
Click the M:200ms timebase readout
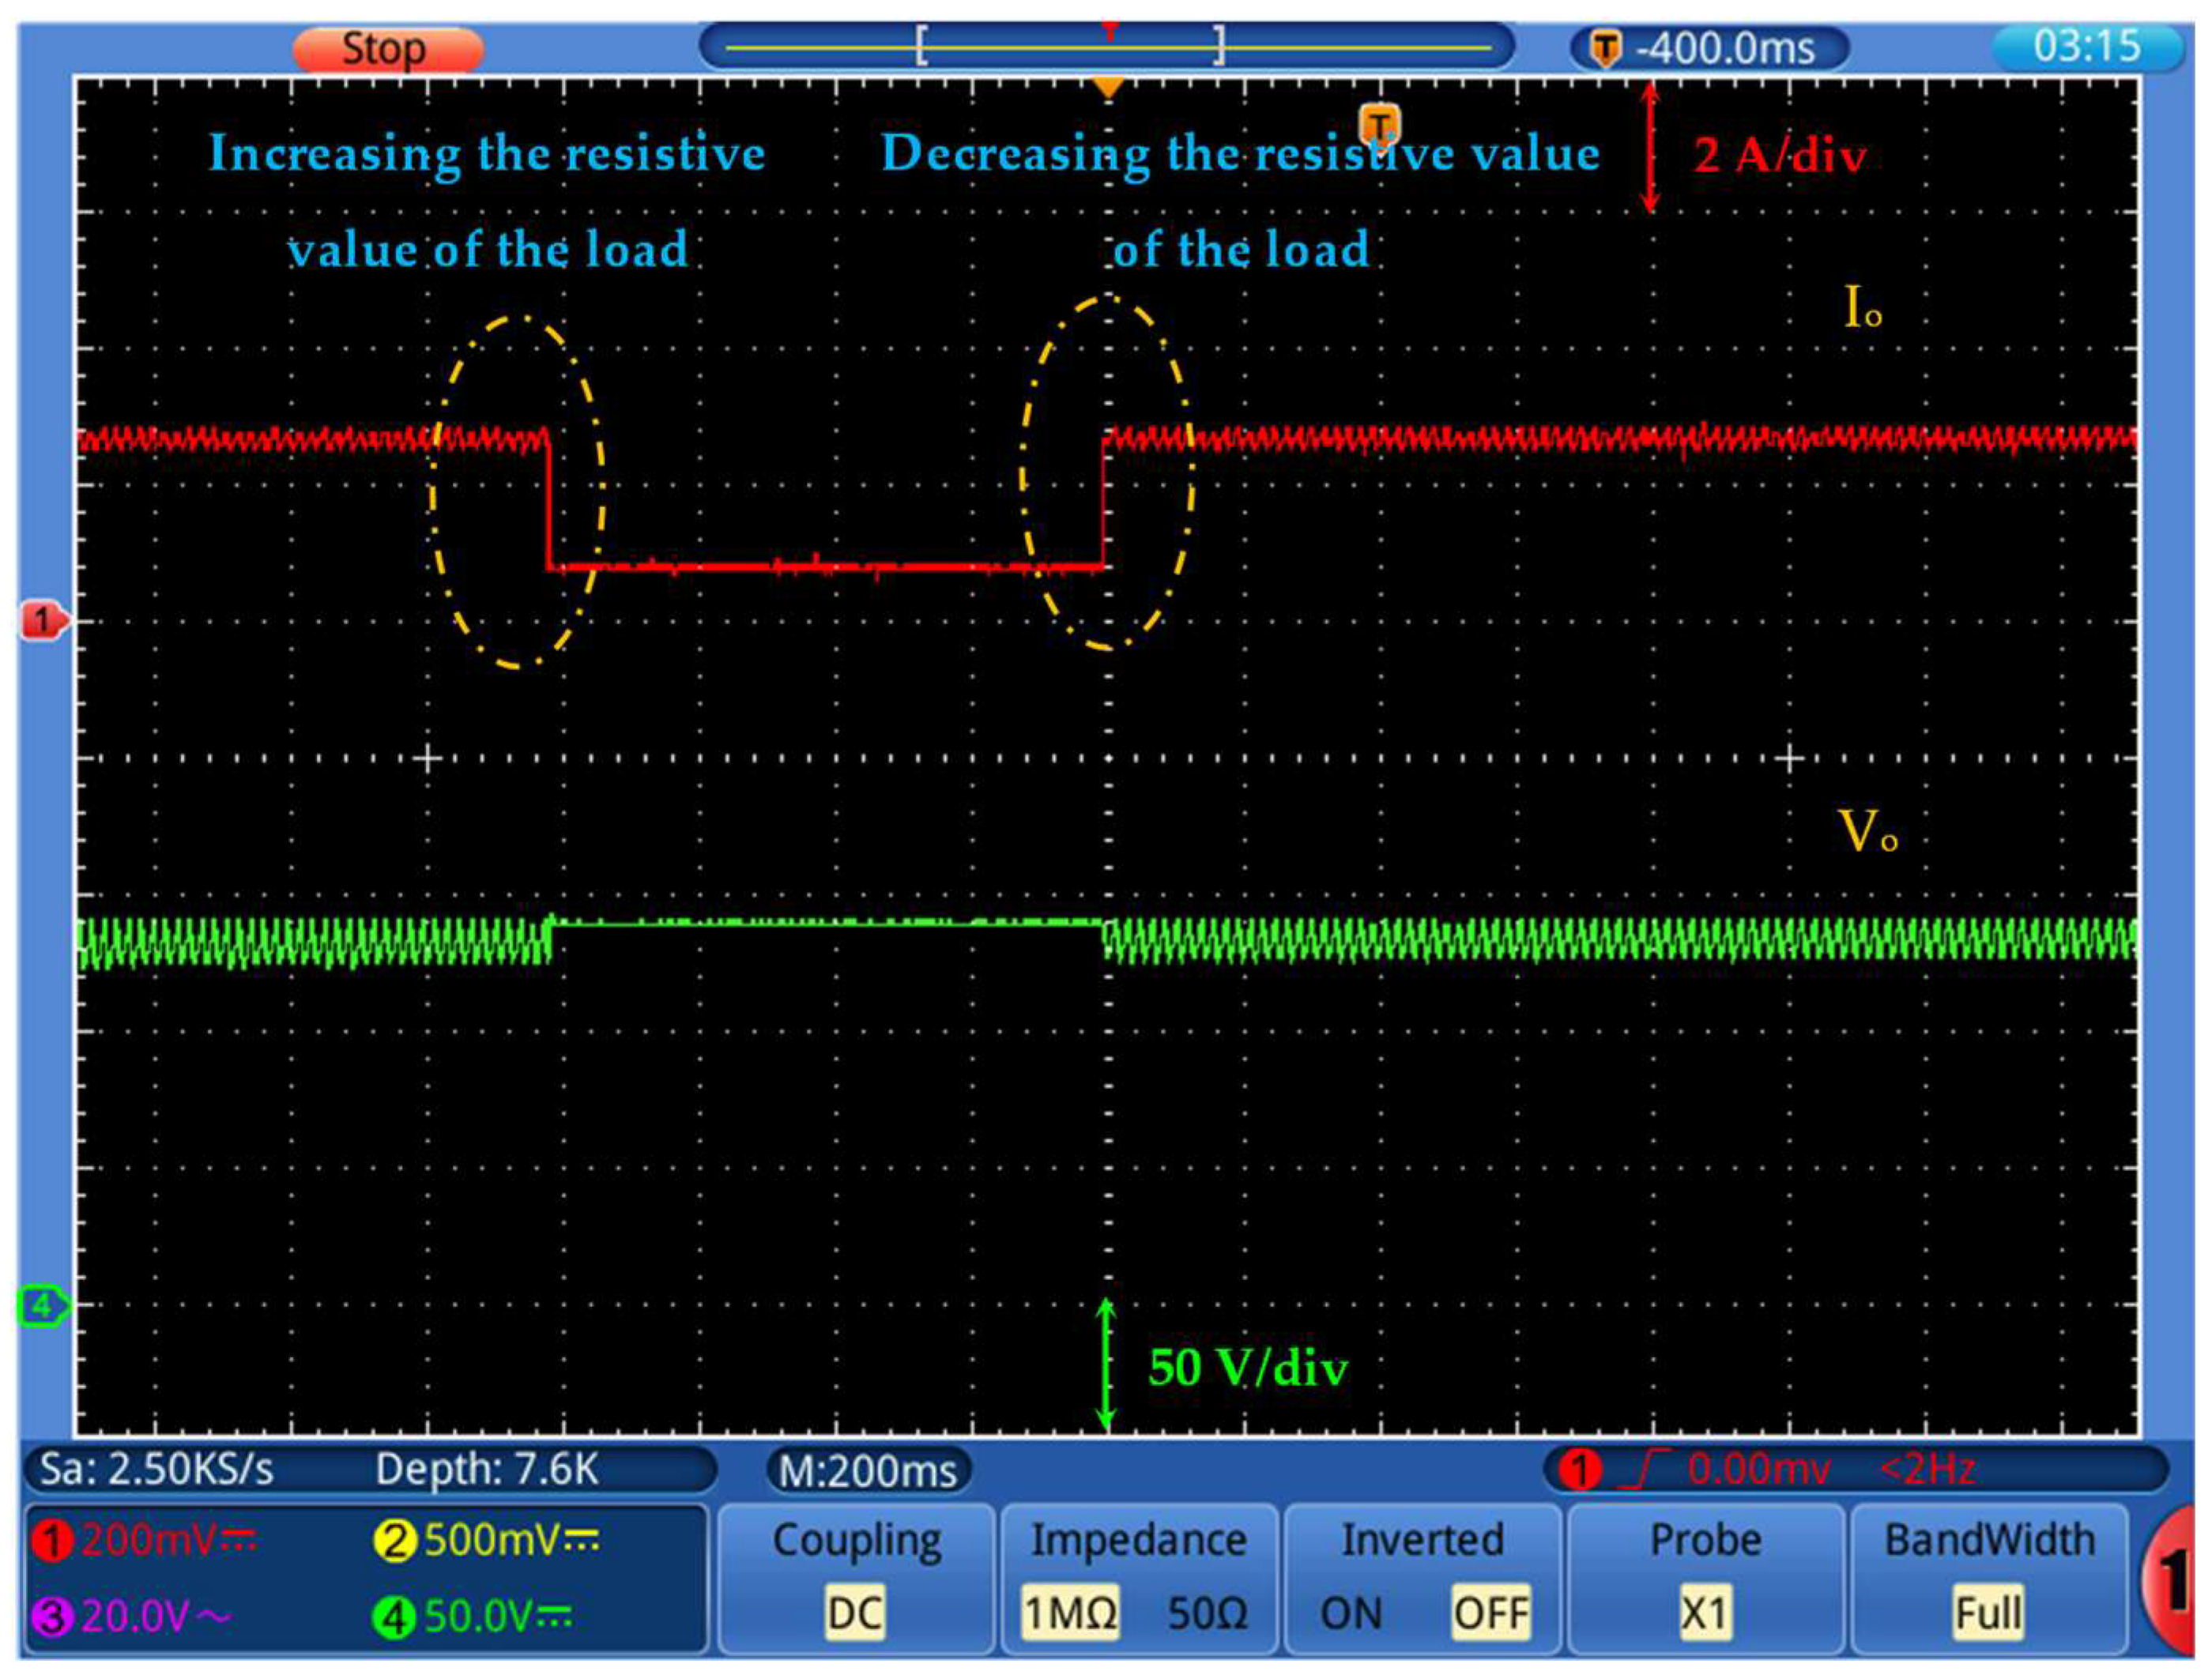(x=868, y=1470)
